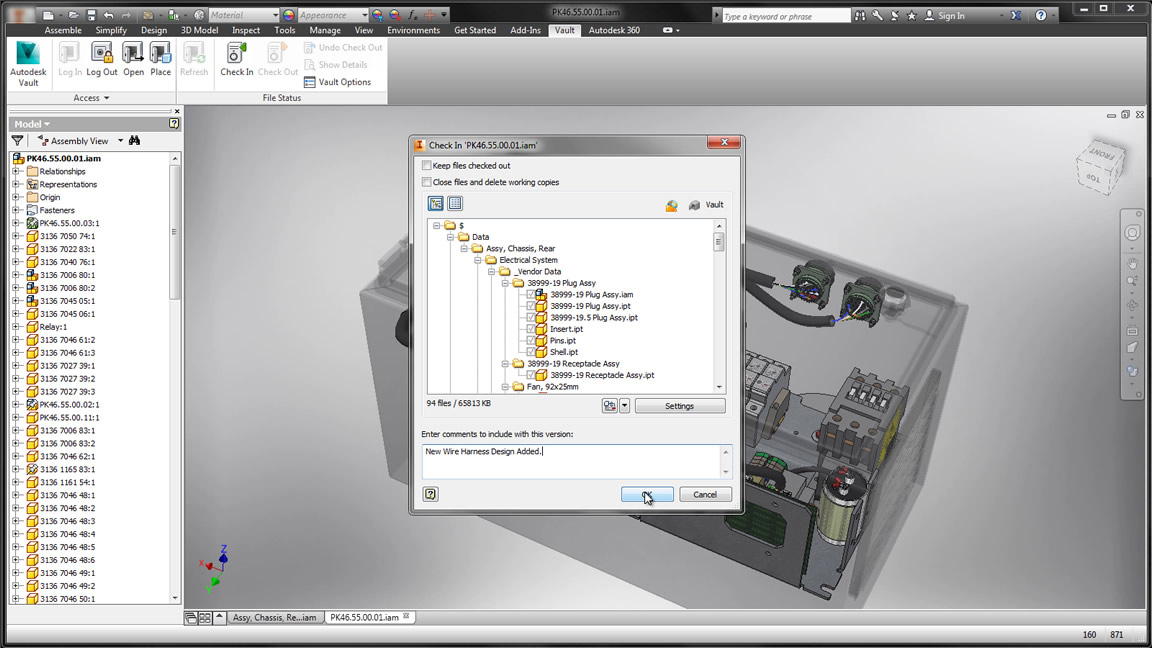The image size is (1152, 648).
Task: Click the star Favorites icon in title bar
Action: pos(912,15)
